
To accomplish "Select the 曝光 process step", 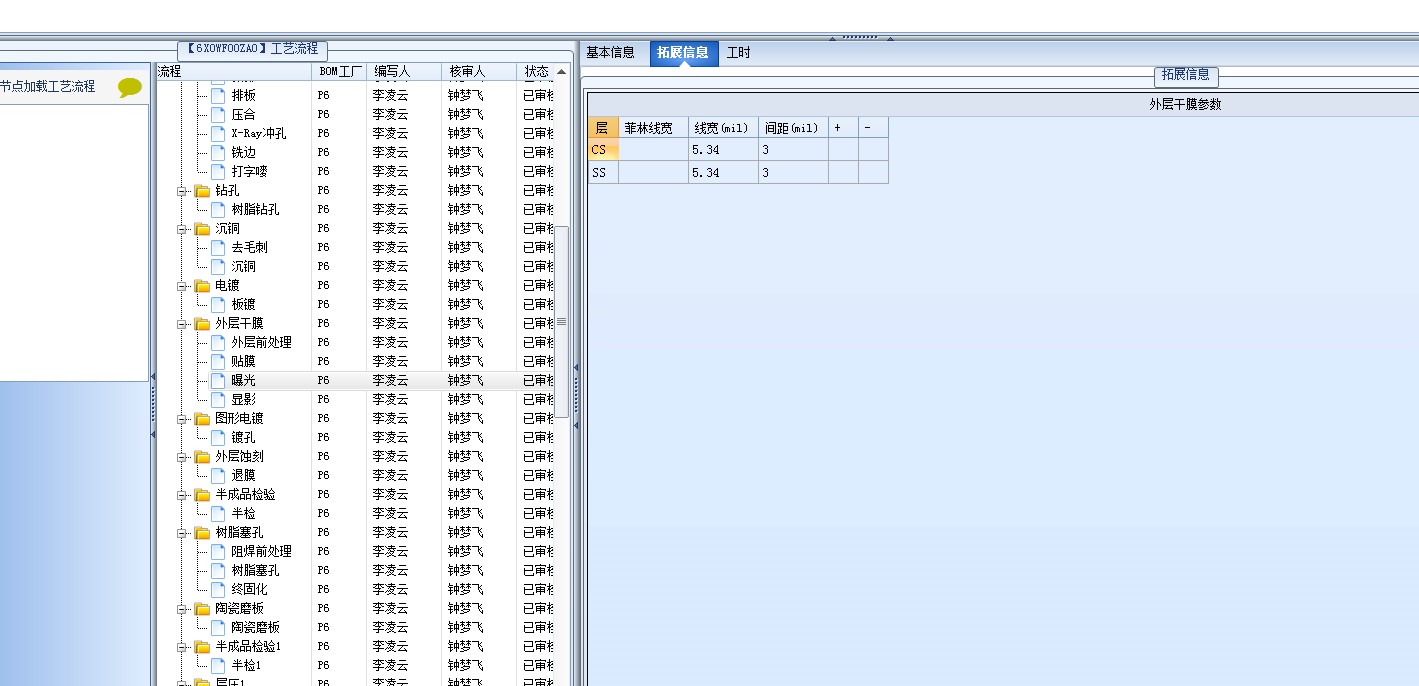I will coord(243,380).
